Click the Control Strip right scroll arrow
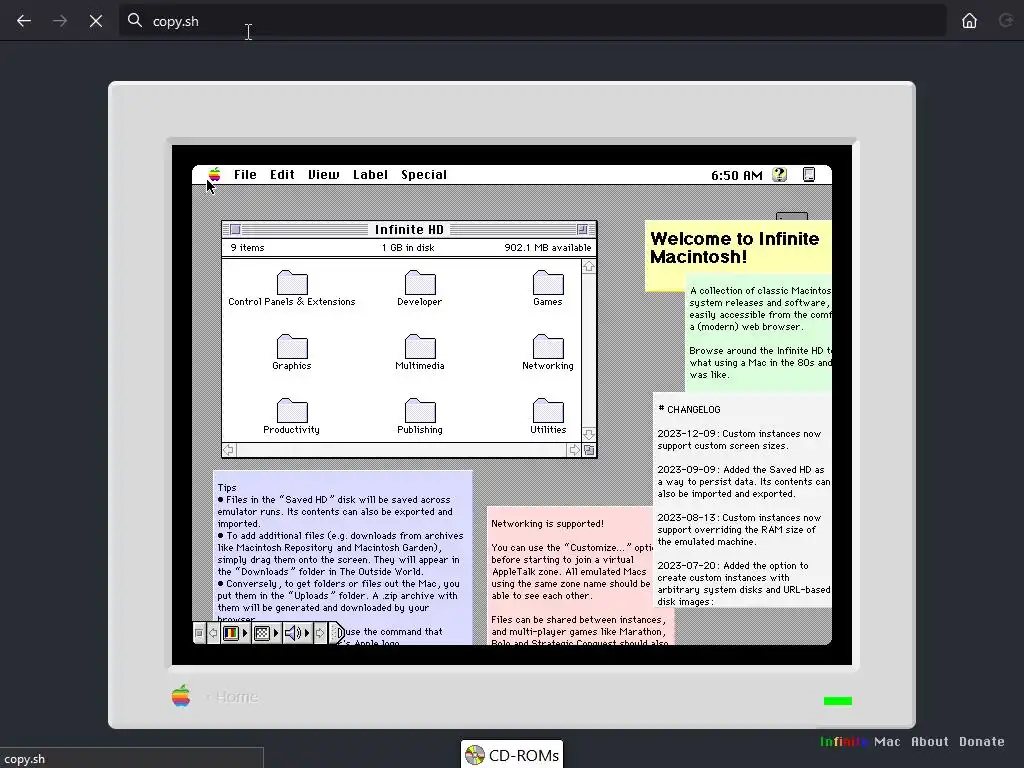Viewport: 1024px width, 768px height. [x=320, y=633]
